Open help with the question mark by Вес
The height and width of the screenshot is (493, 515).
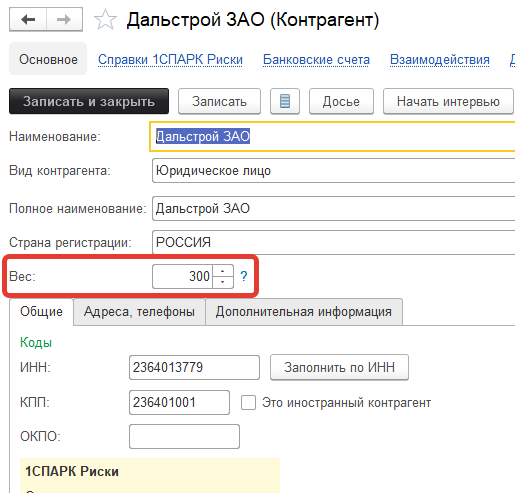click(244, 276)
